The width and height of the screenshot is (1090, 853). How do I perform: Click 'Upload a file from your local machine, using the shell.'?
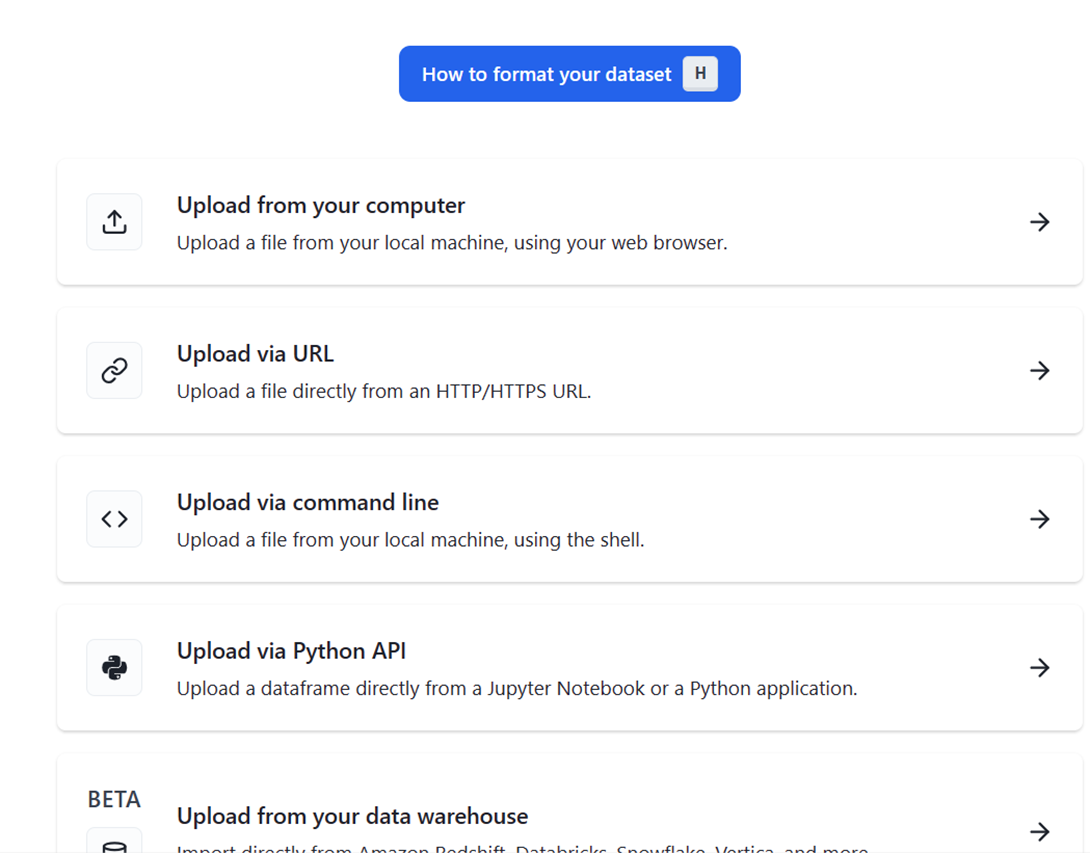pos(410,540)
